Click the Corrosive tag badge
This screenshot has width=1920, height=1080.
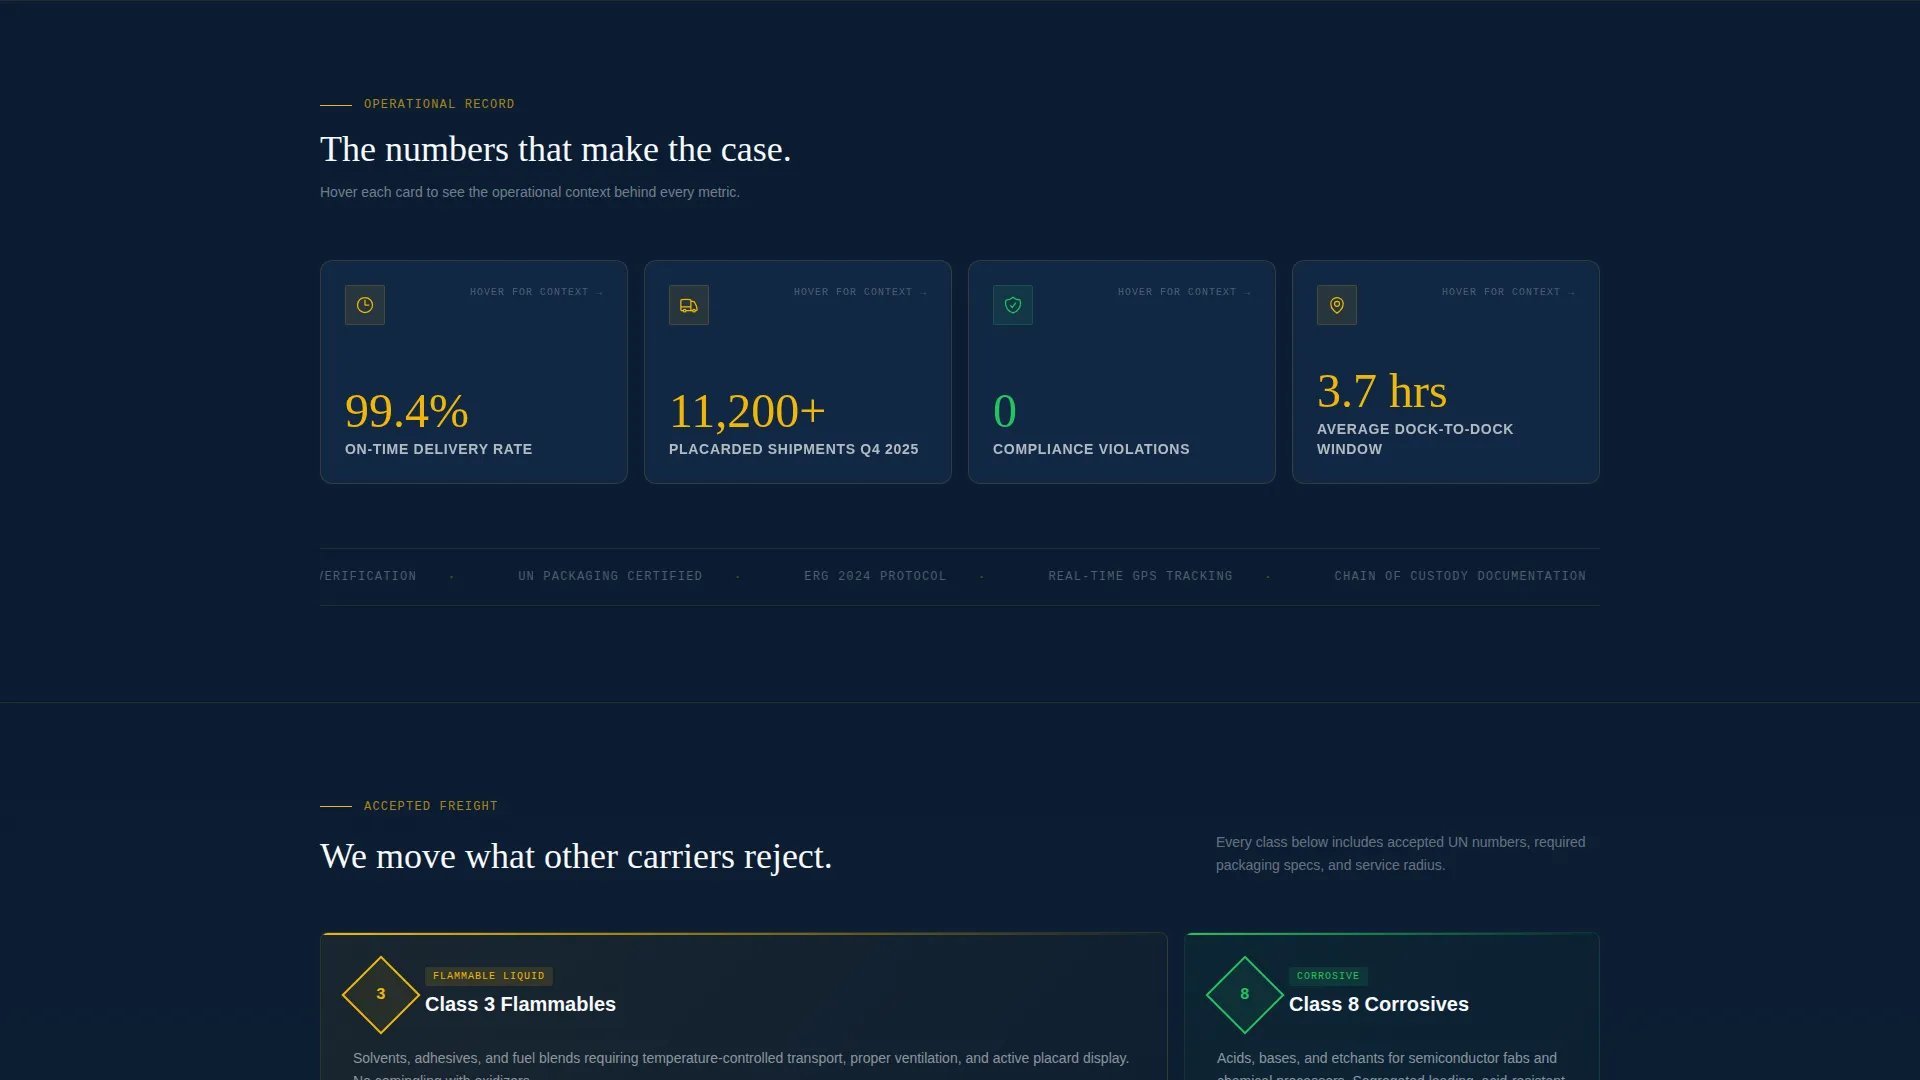tap(1328, 976)
